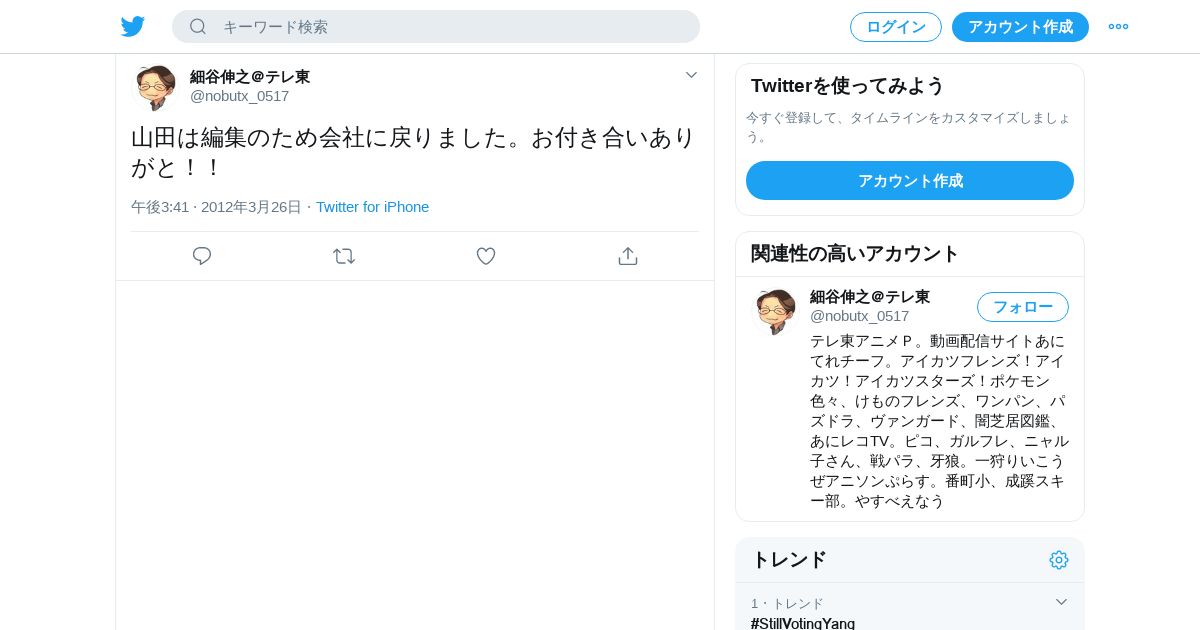The width and height of the screenshot is (1200, 630).
Task: Click the retweet icon under the tweet
Action: [x=344, y=256]
